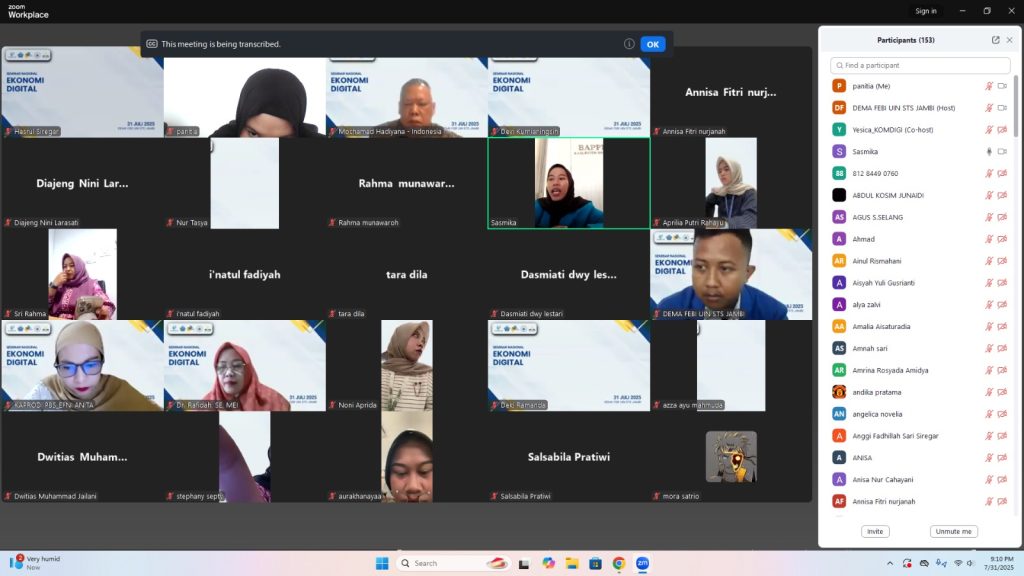Screen dimensions: 1024x576
Task: Click the closed caption CC icon
Action: [x=152, y=44]
